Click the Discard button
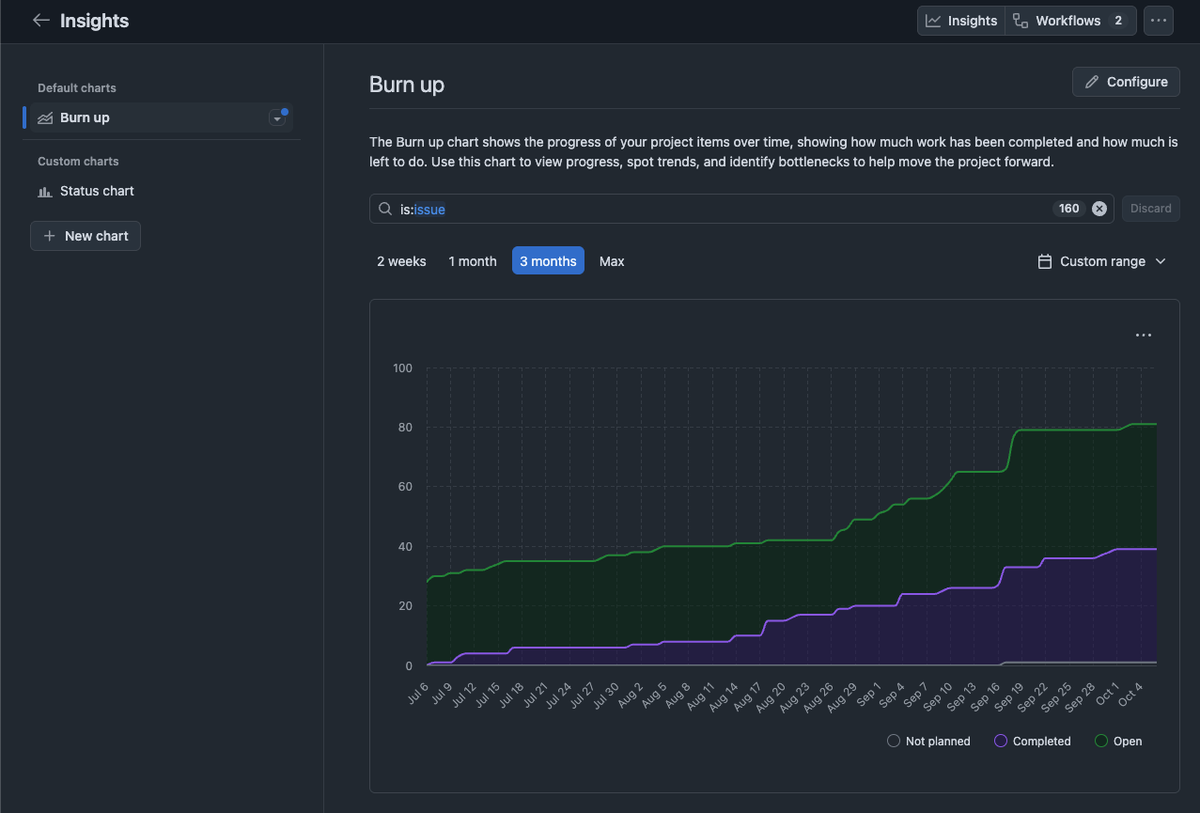This screenshot has height=813, width=1200. point(1151,209)
